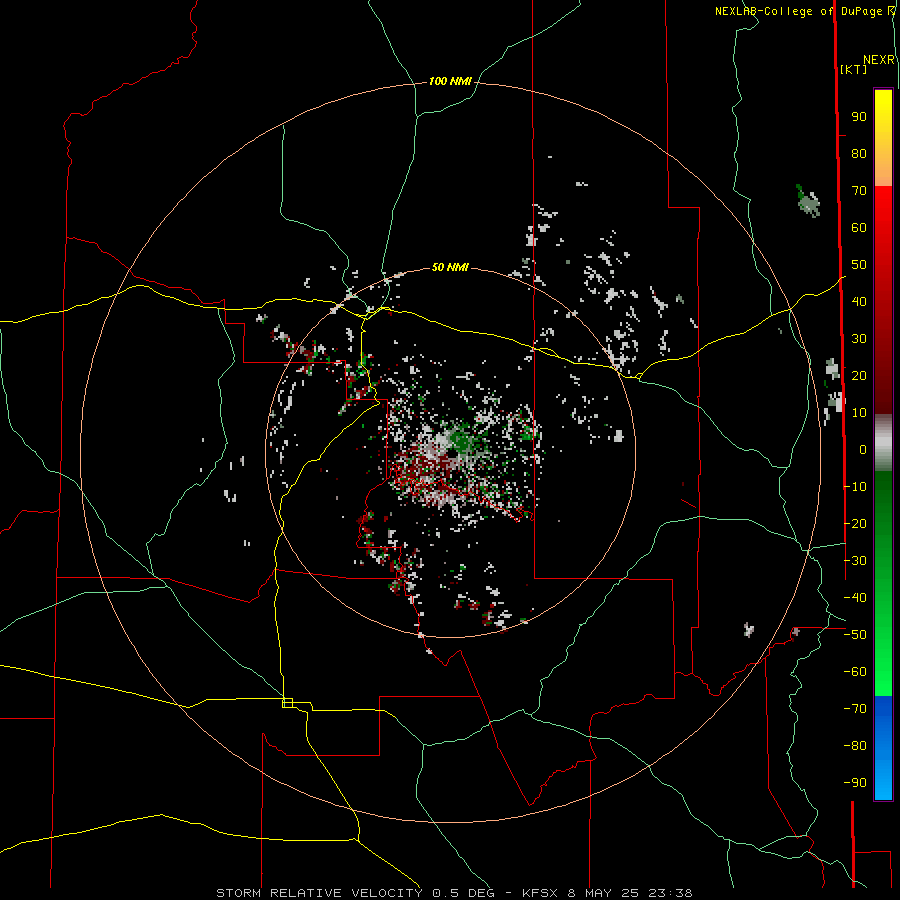
Task: Click the Storm Relative Velocity caption at bottom
Action: tap(454, 893)
